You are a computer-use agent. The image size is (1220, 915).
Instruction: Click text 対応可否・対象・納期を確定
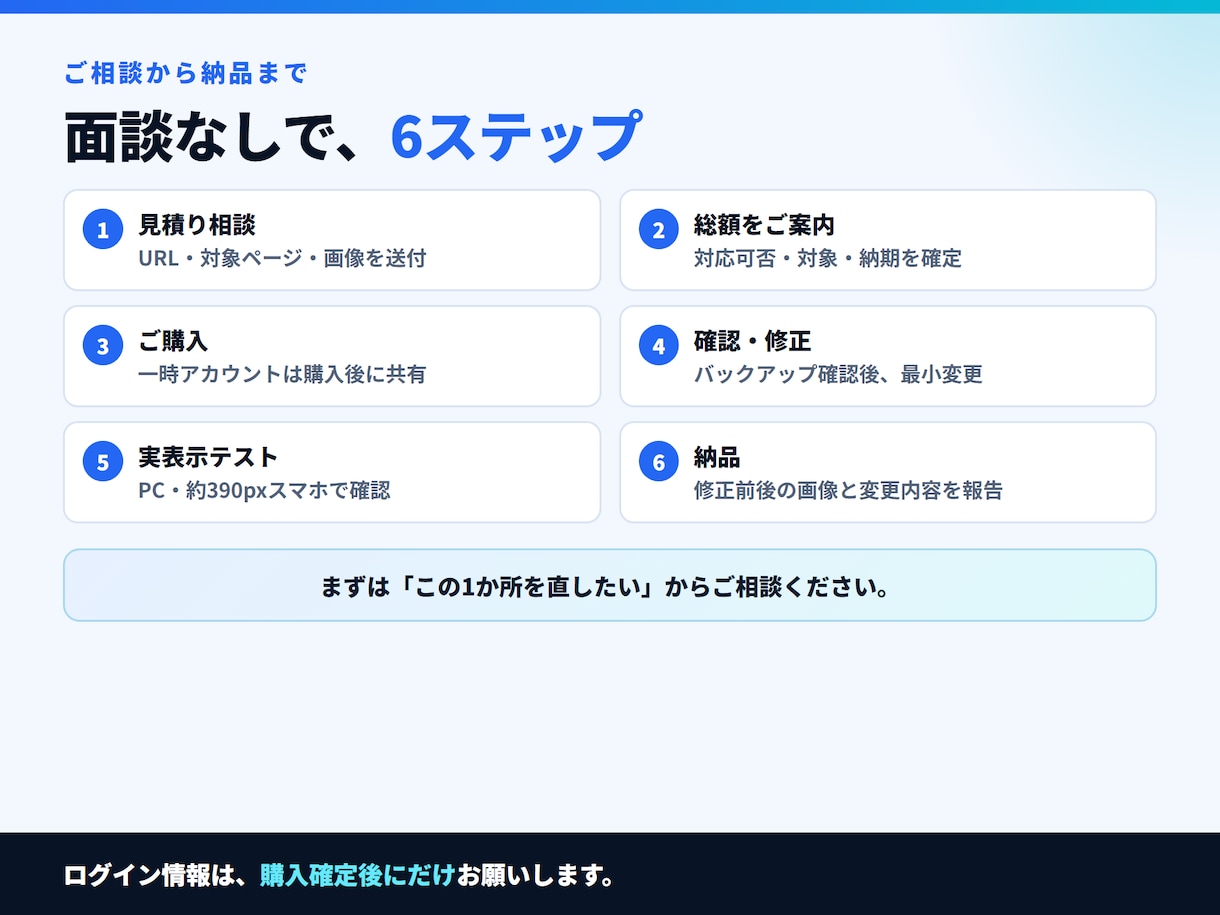point(828,258)
